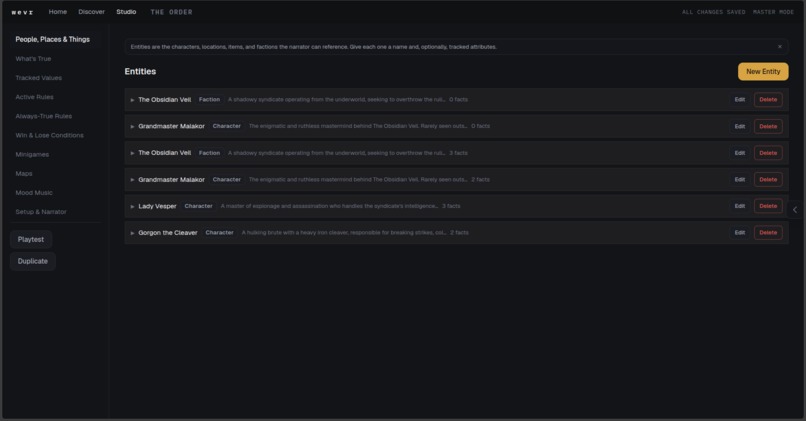Toggle MASTER MODE in the header

click(773, 12)
